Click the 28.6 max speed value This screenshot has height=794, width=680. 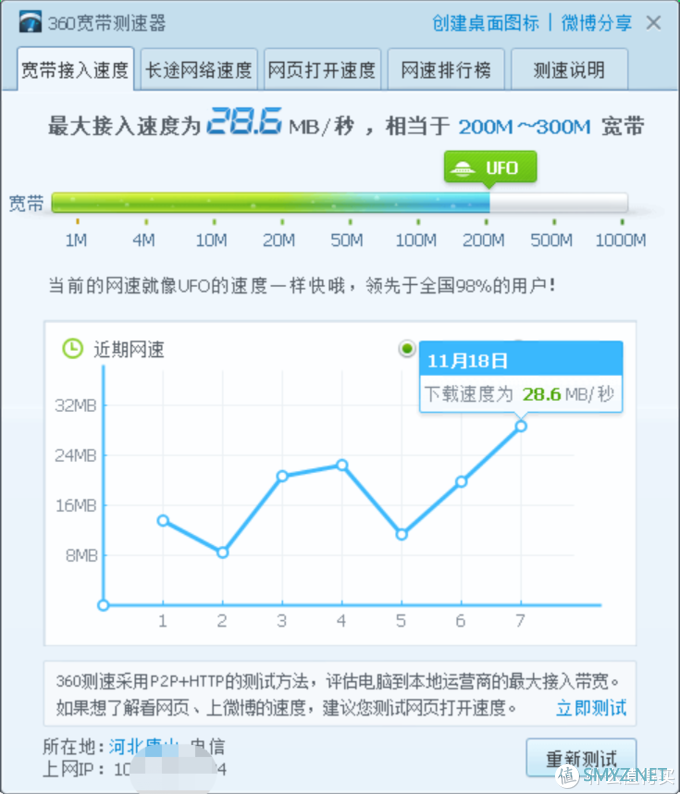244,122
